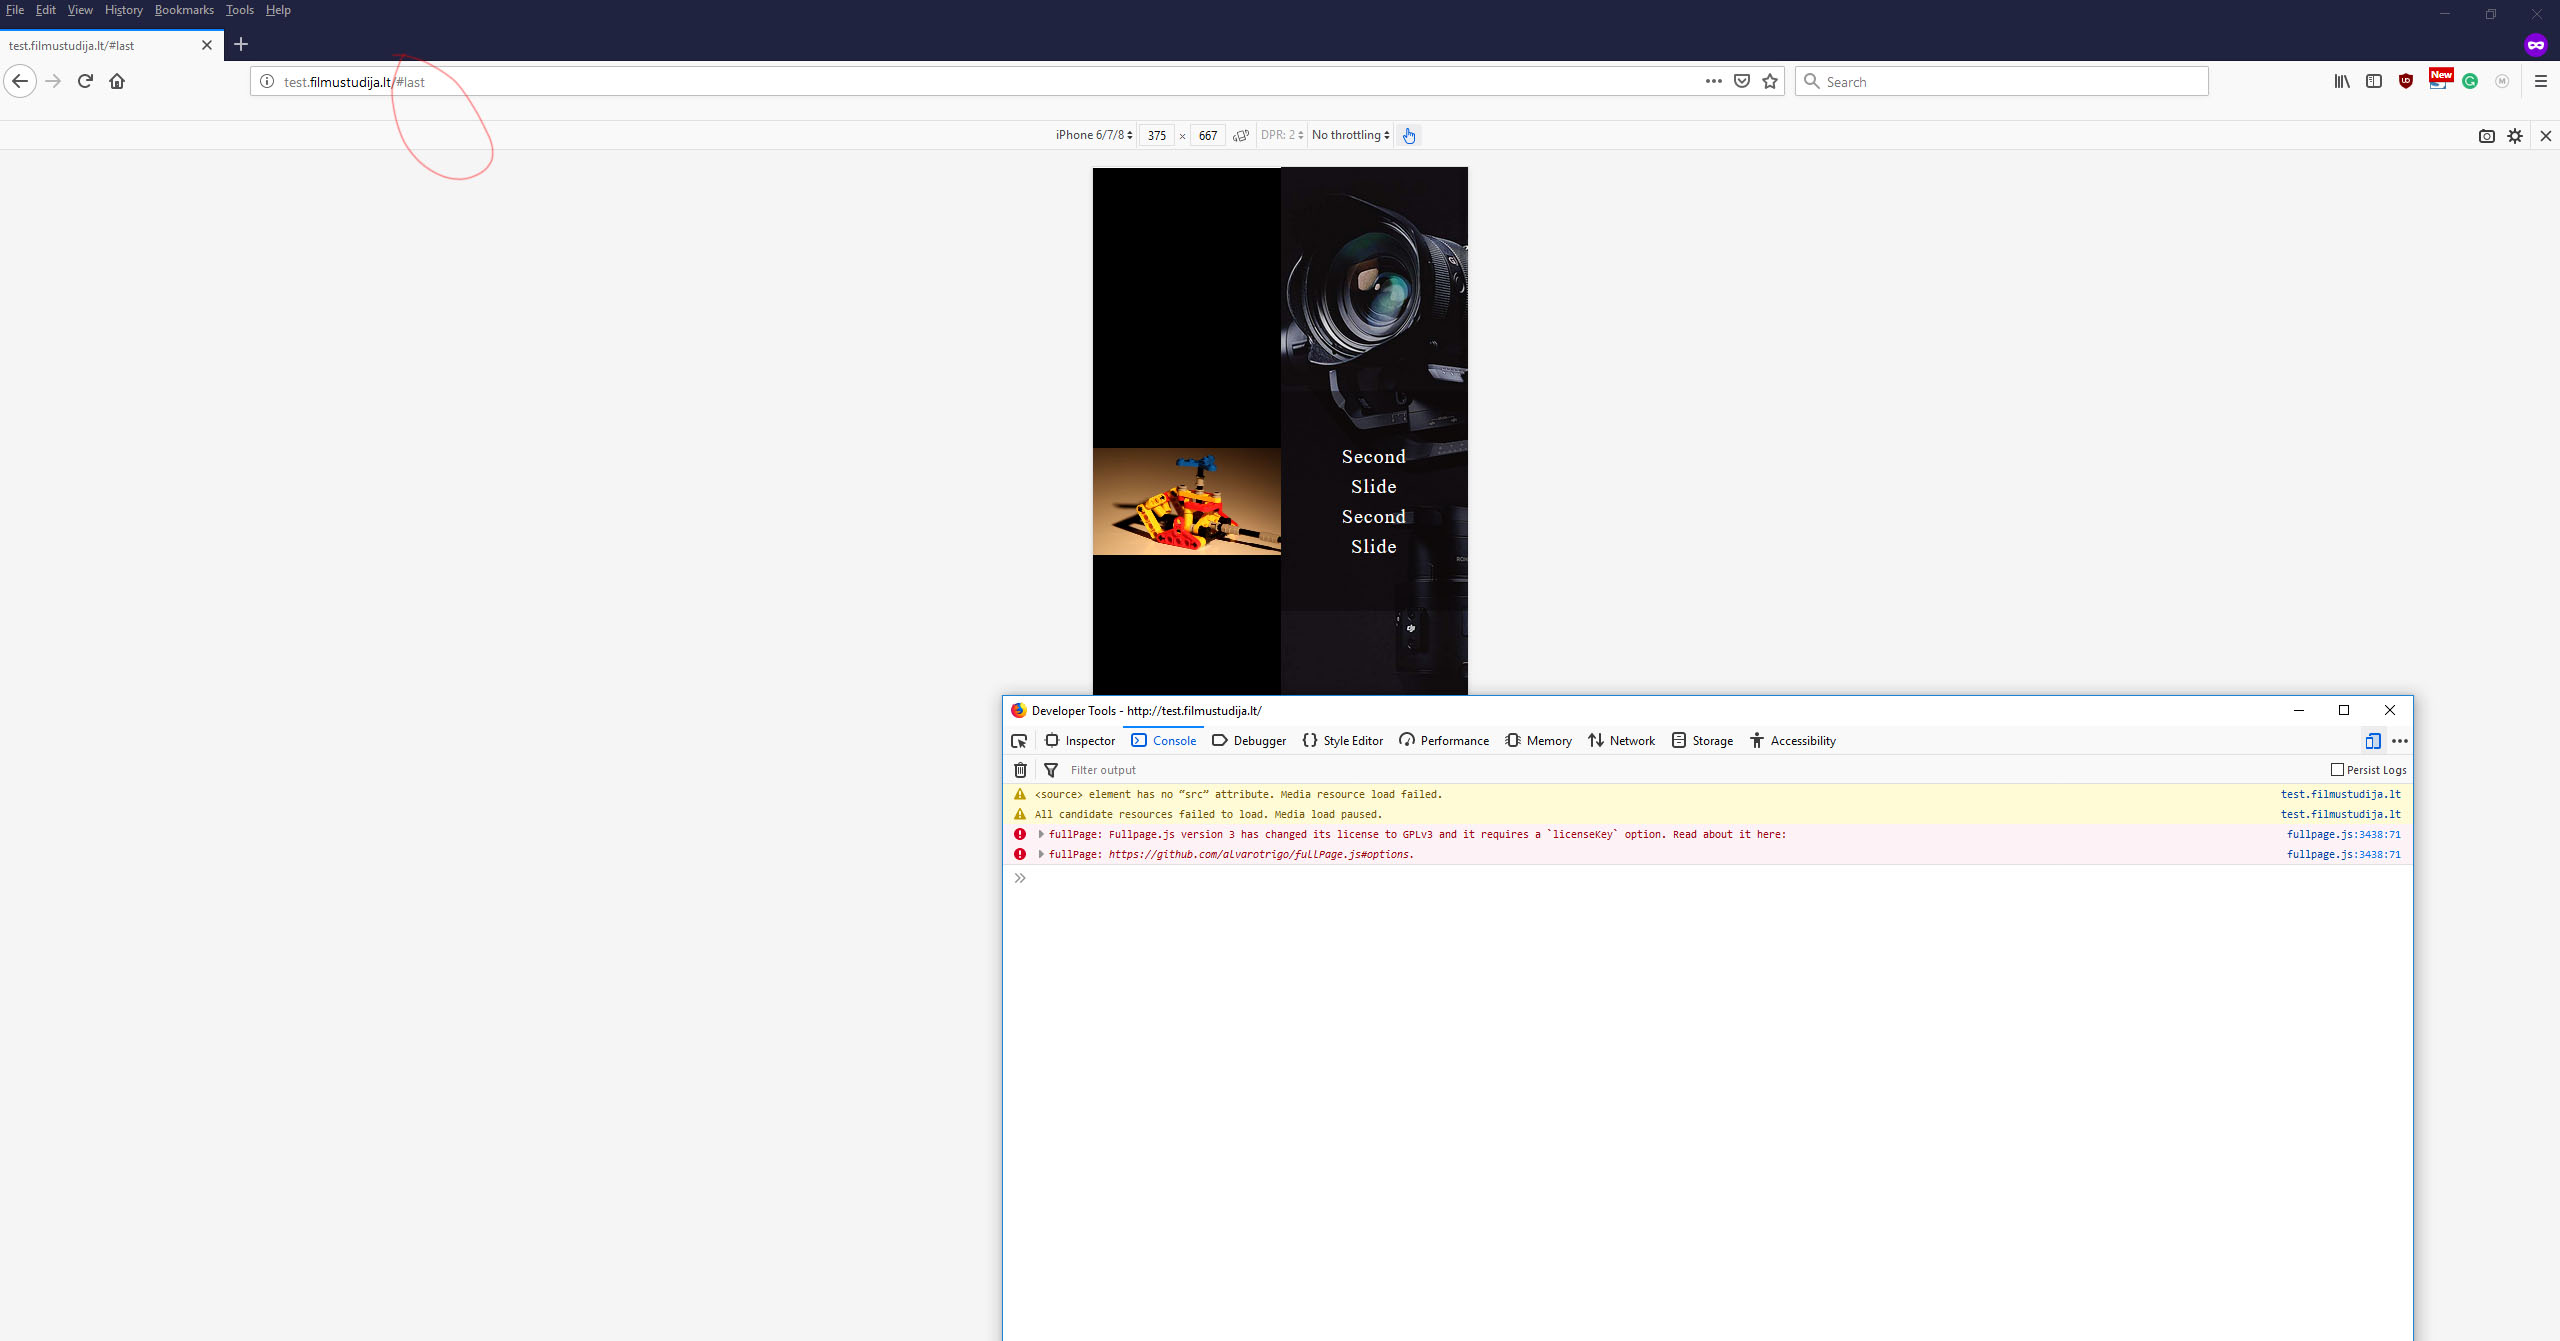Expand the Fullpage.js license error message

coord(1041,834)
